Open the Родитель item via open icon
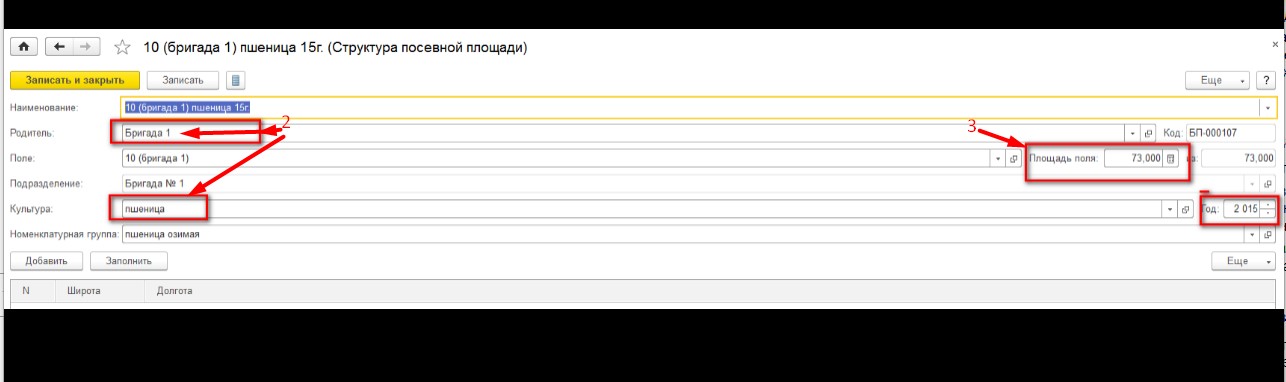This screenshot has width=1286, height=382. tap(1148, 132)
